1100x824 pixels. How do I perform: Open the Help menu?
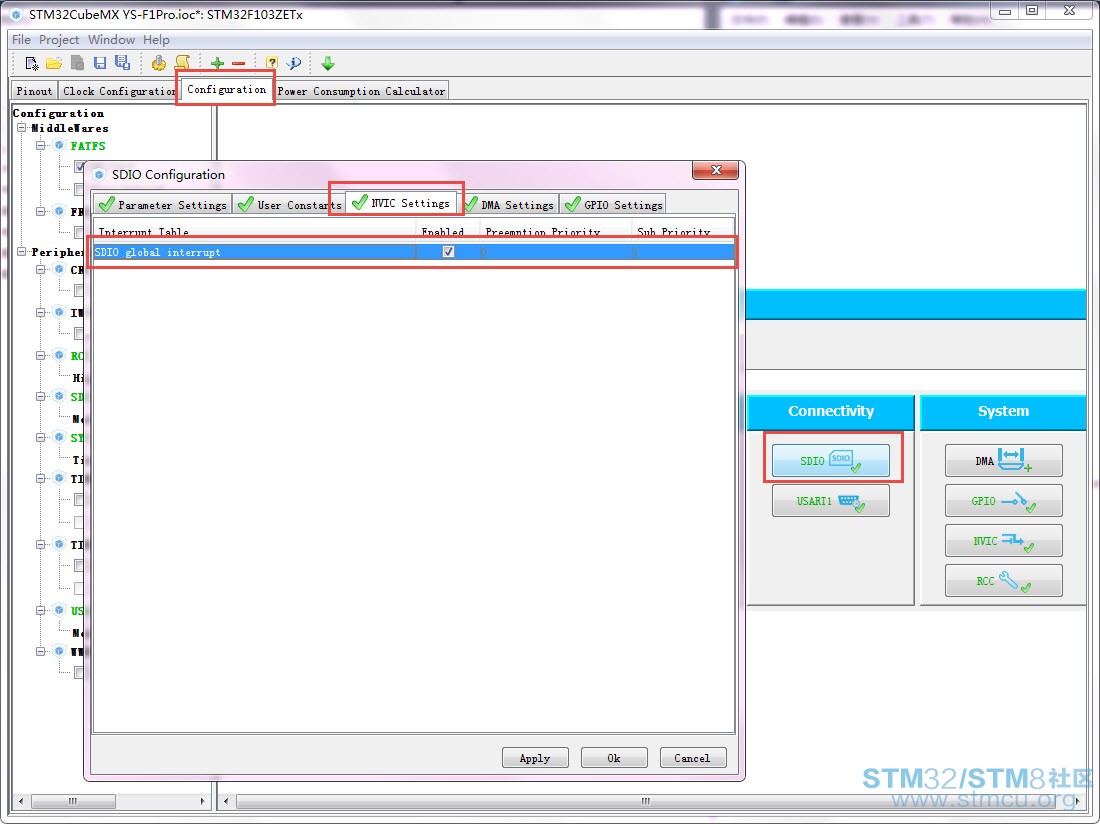click(x=156, y=39)
